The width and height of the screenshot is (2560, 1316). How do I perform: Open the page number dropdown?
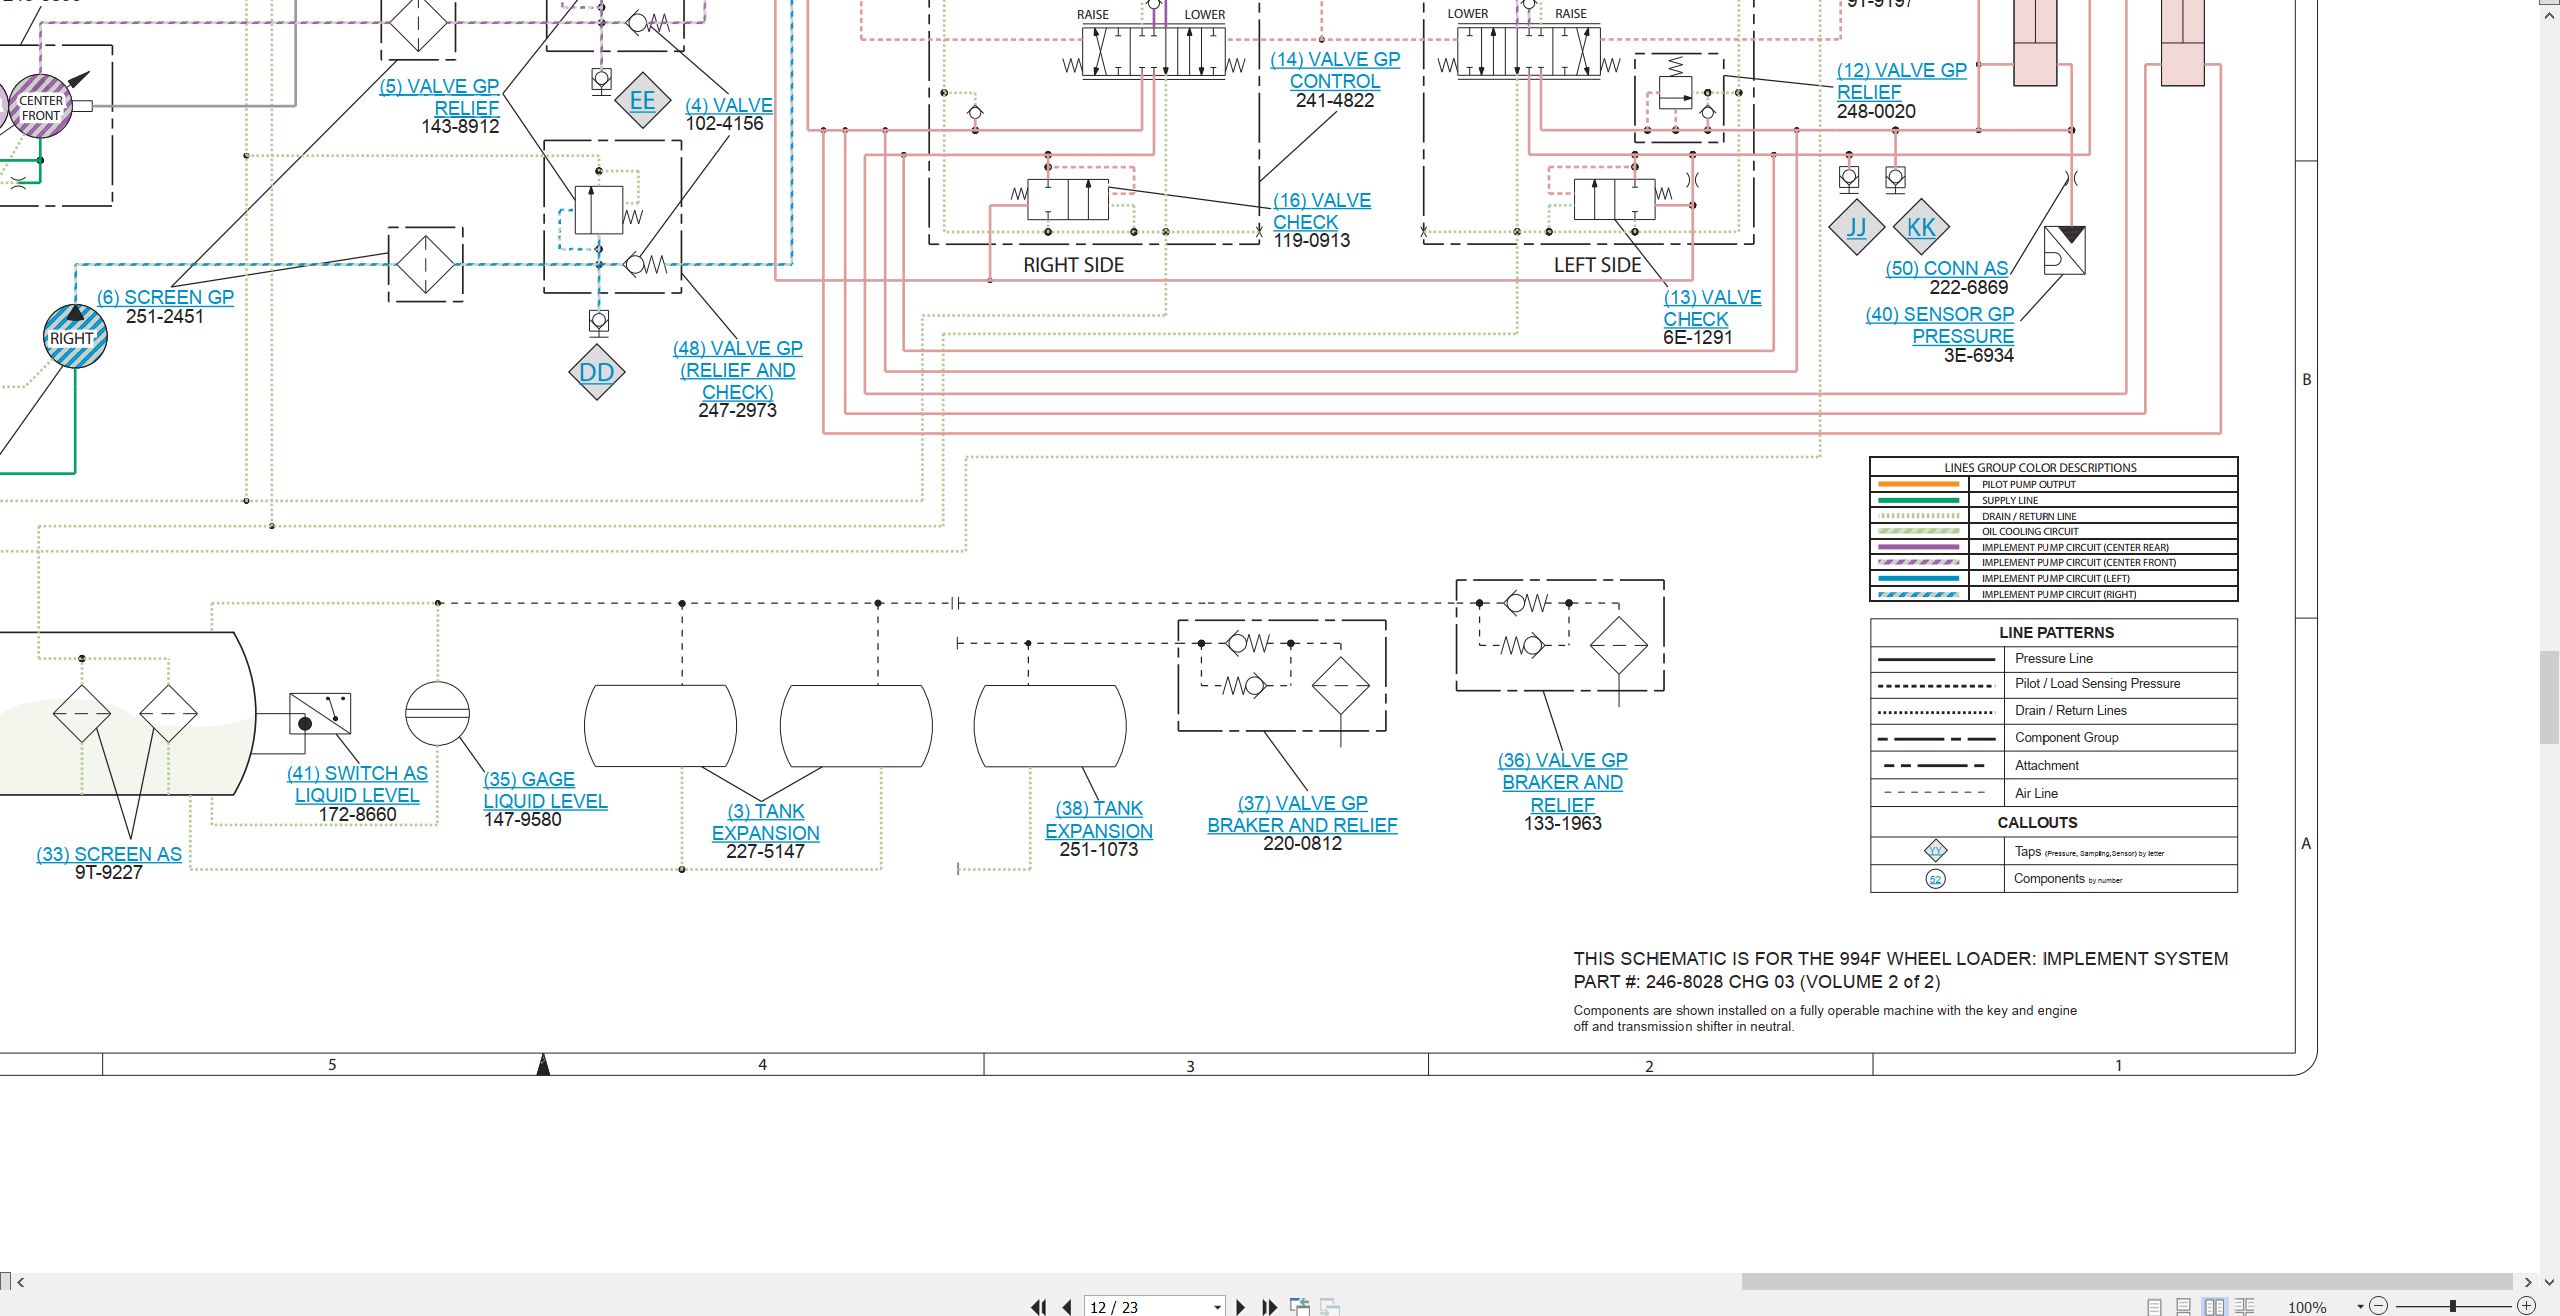click(1217, 1307)
